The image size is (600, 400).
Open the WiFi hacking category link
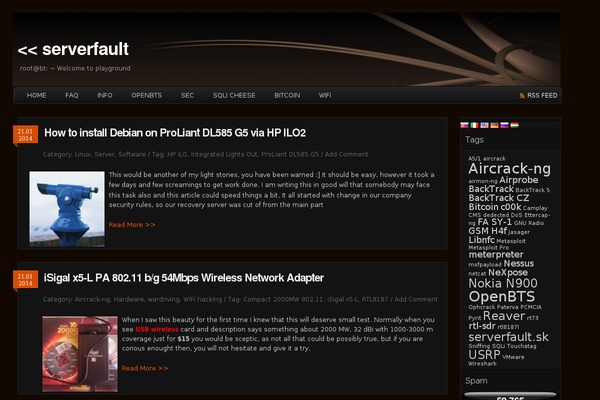tap(202, 299)
